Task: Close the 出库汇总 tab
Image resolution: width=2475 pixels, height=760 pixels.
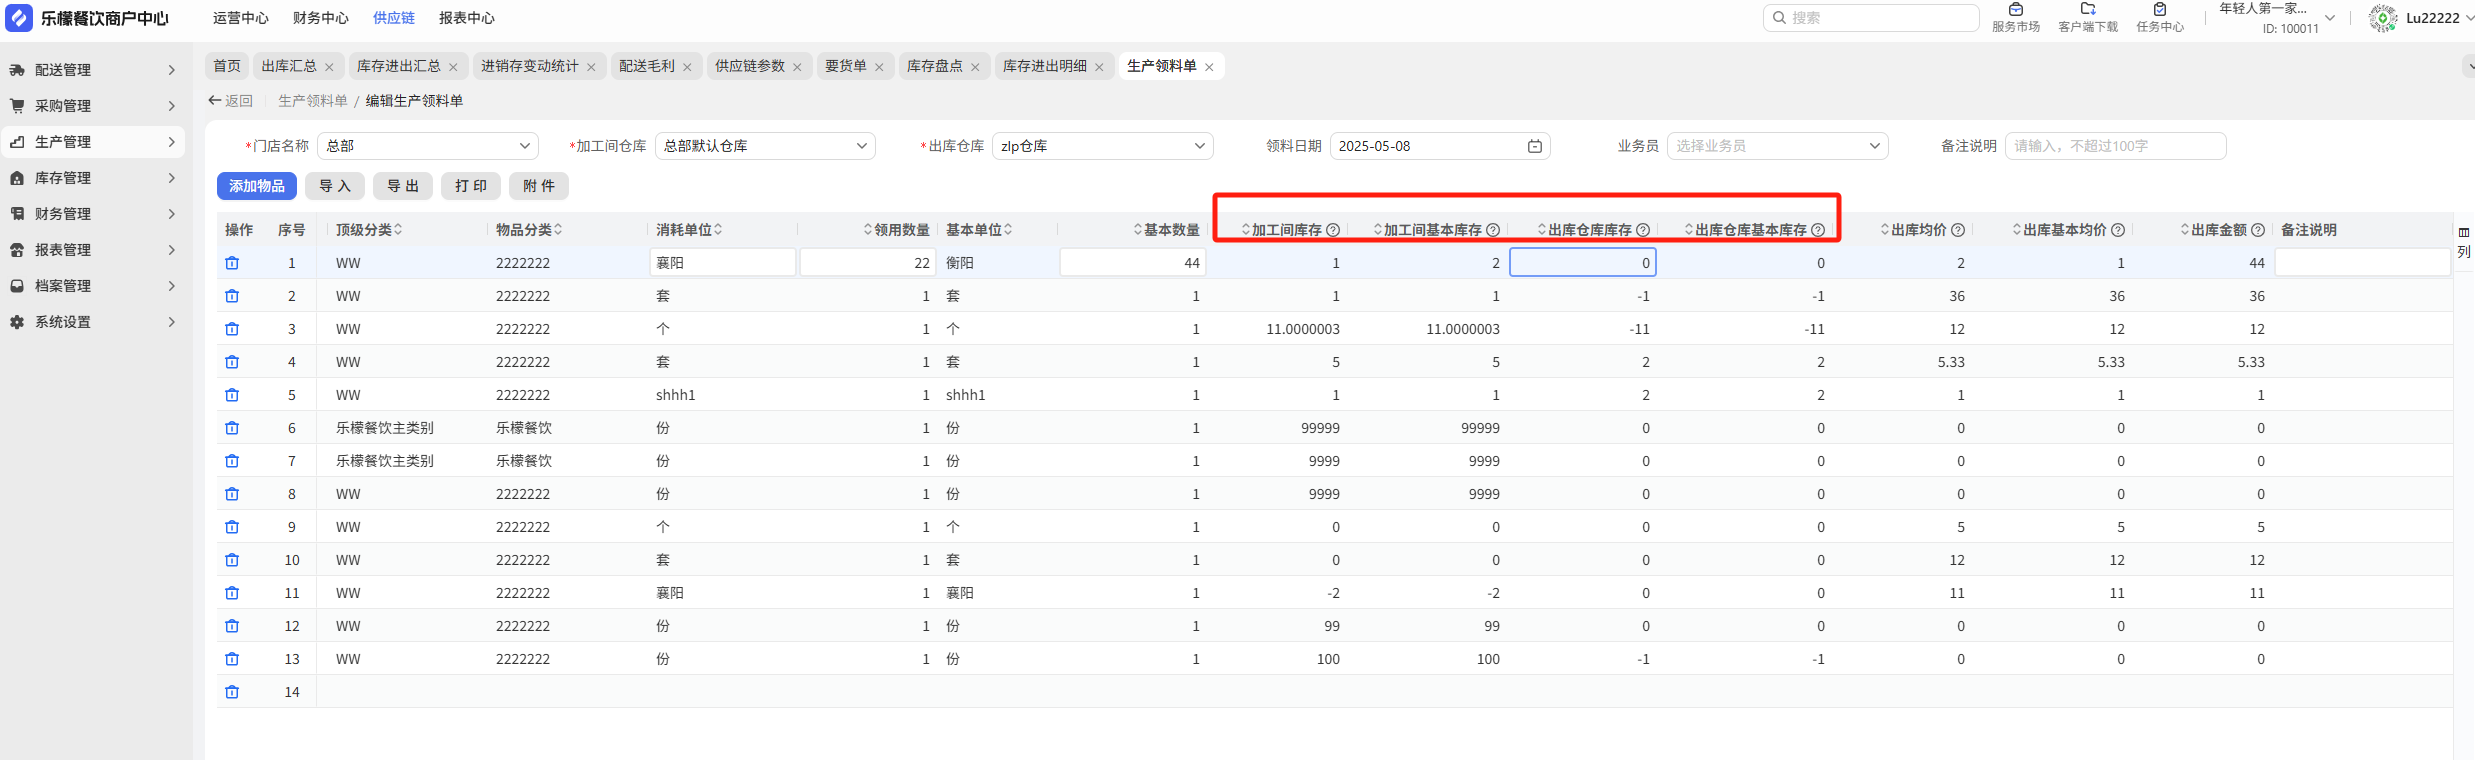Action: pos(329,67)
